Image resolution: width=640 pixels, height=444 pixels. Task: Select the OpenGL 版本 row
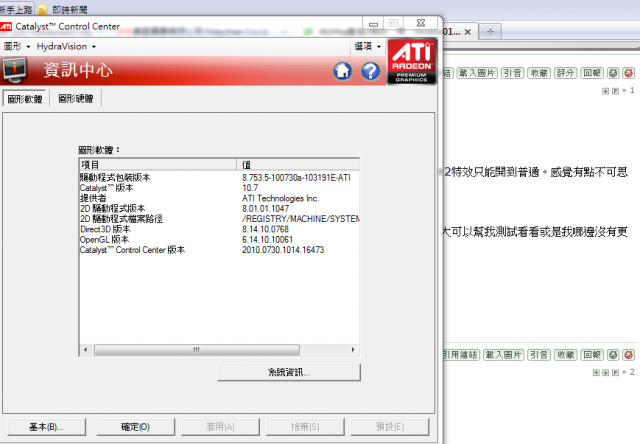point(219,240)
